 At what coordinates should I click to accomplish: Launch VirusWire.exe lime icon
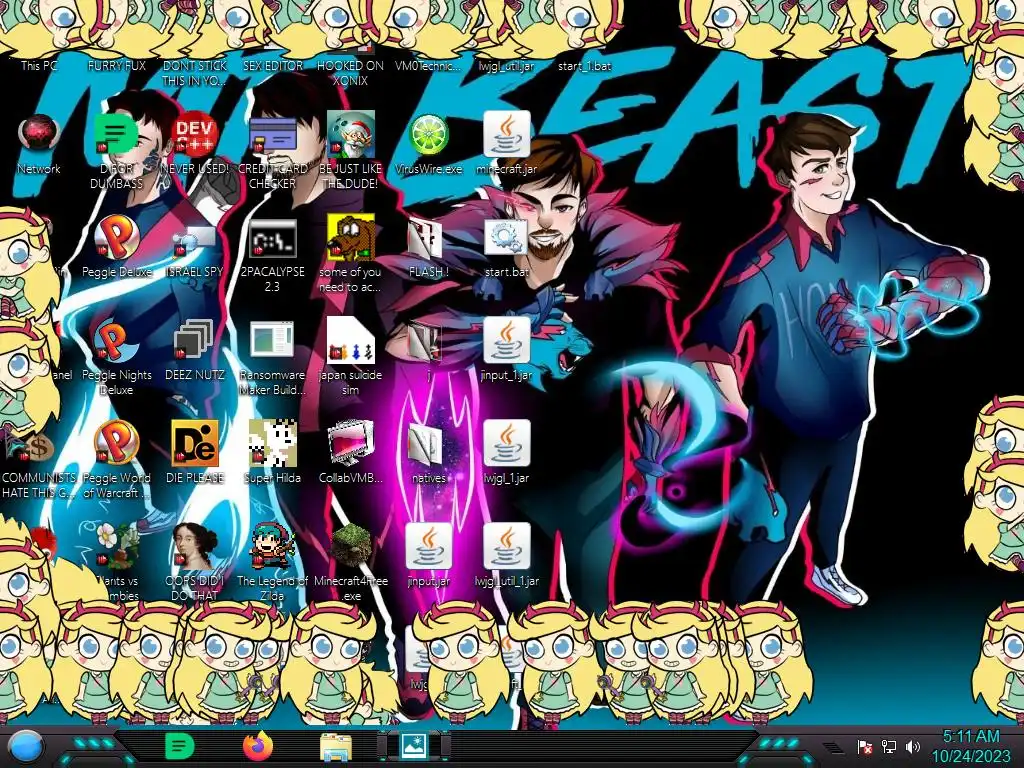(x=428, y=135)
